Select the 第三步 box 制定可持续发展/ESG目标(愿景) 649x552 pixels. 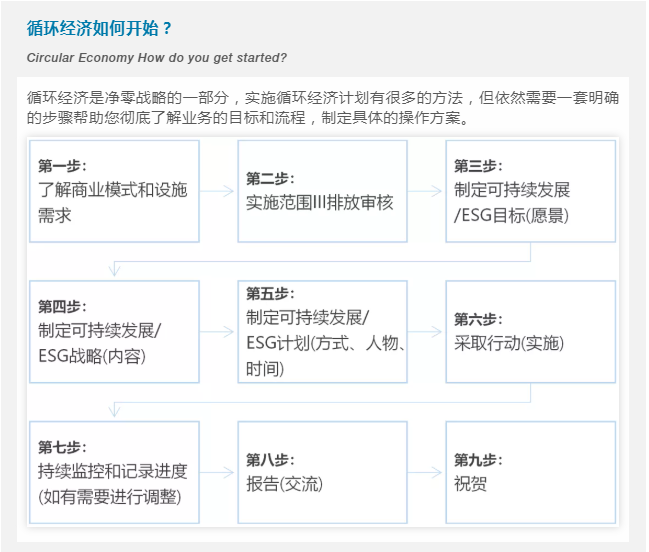pyautogui.click(x=531, y=191)
